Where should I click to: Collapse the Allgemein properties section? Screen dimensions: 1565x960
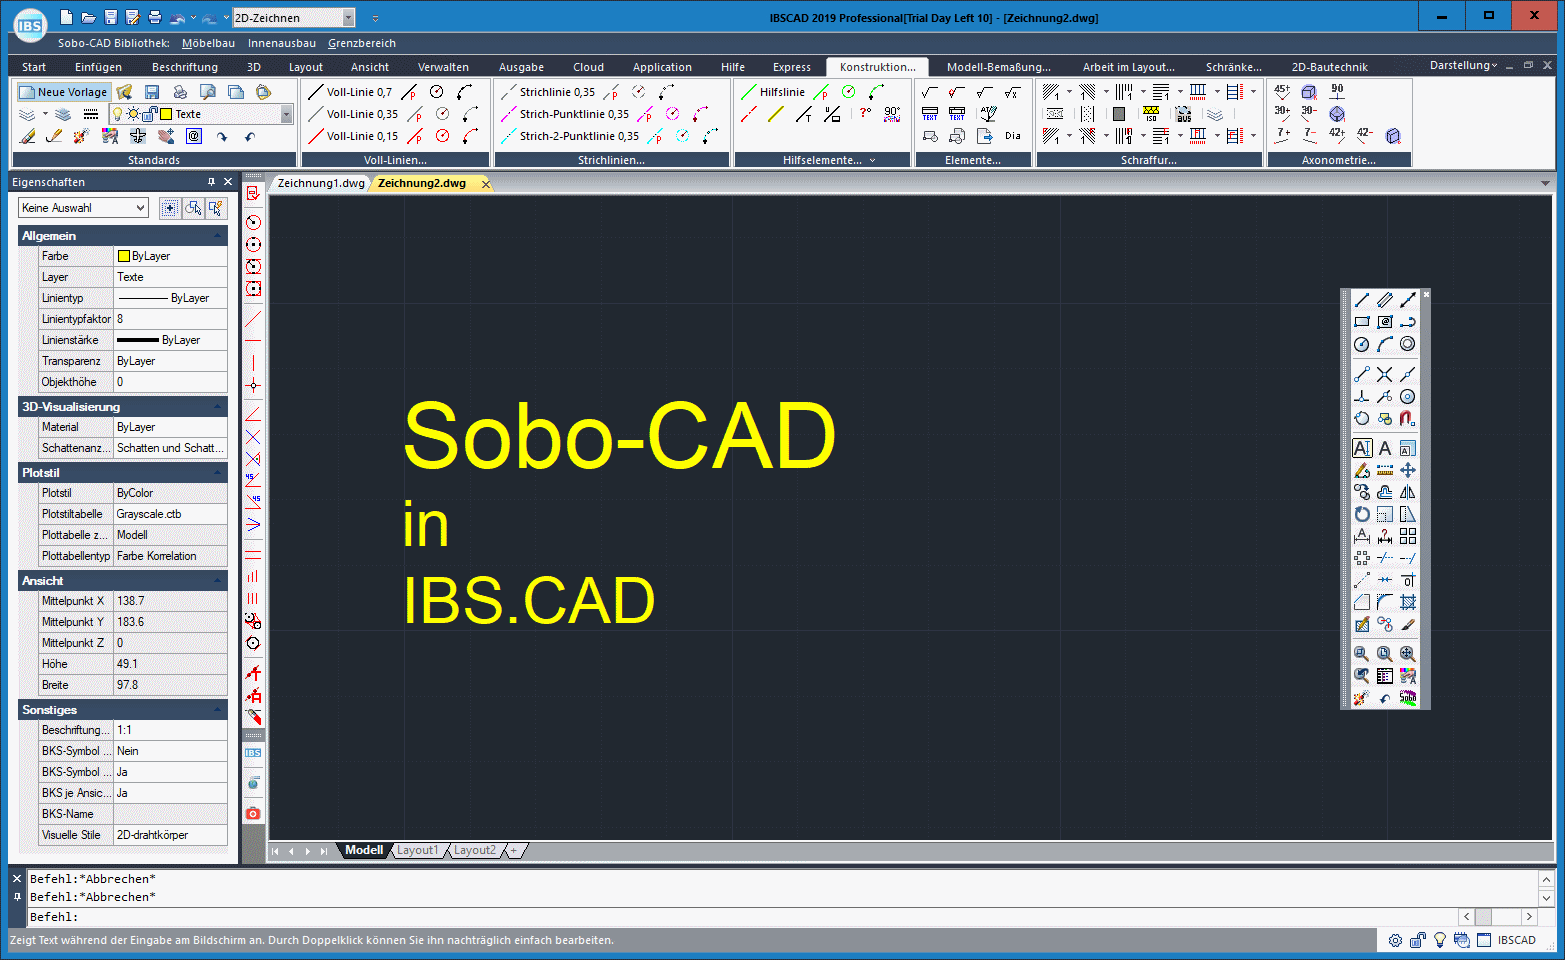pyautogui.click(x=217, y=236)
